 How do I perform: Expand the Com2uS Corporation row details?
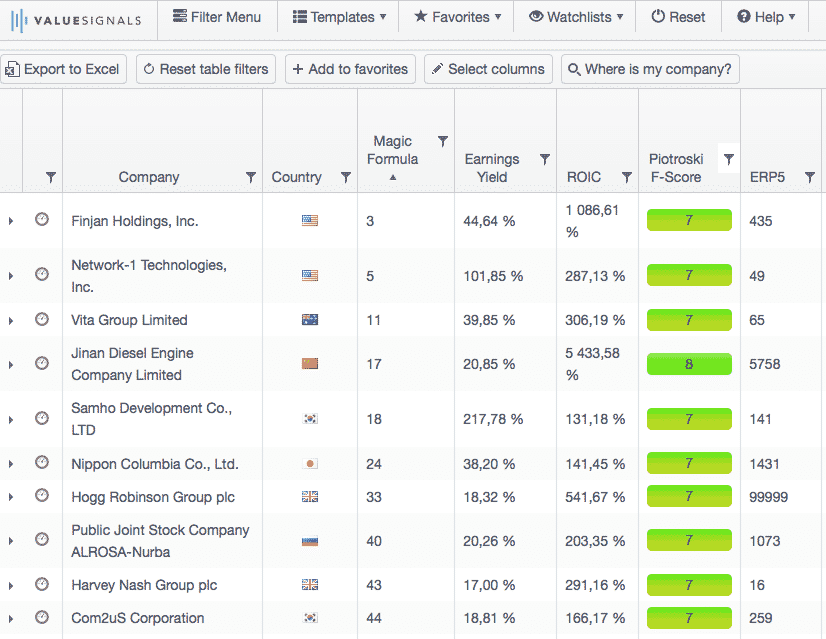[11, 619]
